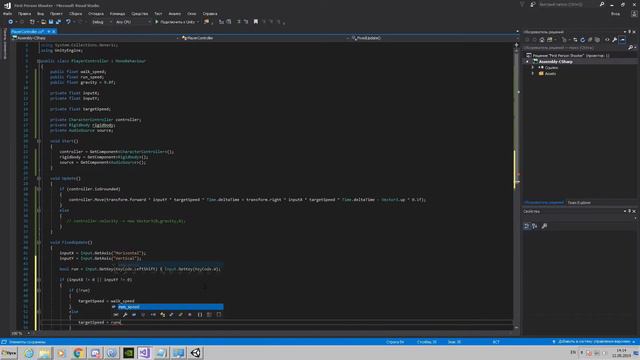
Task: Collapse the Start() method outlining marker
Action: coord(39,141)
